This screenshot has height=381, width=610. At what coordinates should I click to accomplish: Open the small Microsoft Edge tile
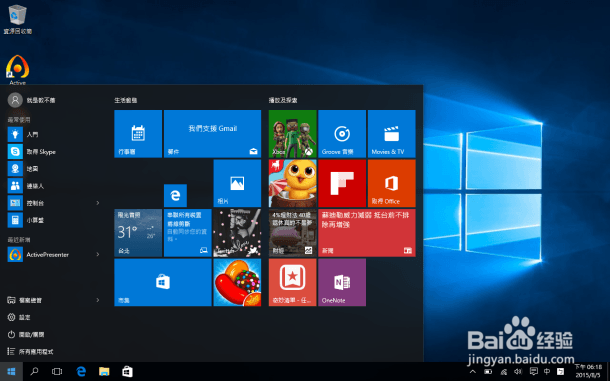(x=175, y=195)
